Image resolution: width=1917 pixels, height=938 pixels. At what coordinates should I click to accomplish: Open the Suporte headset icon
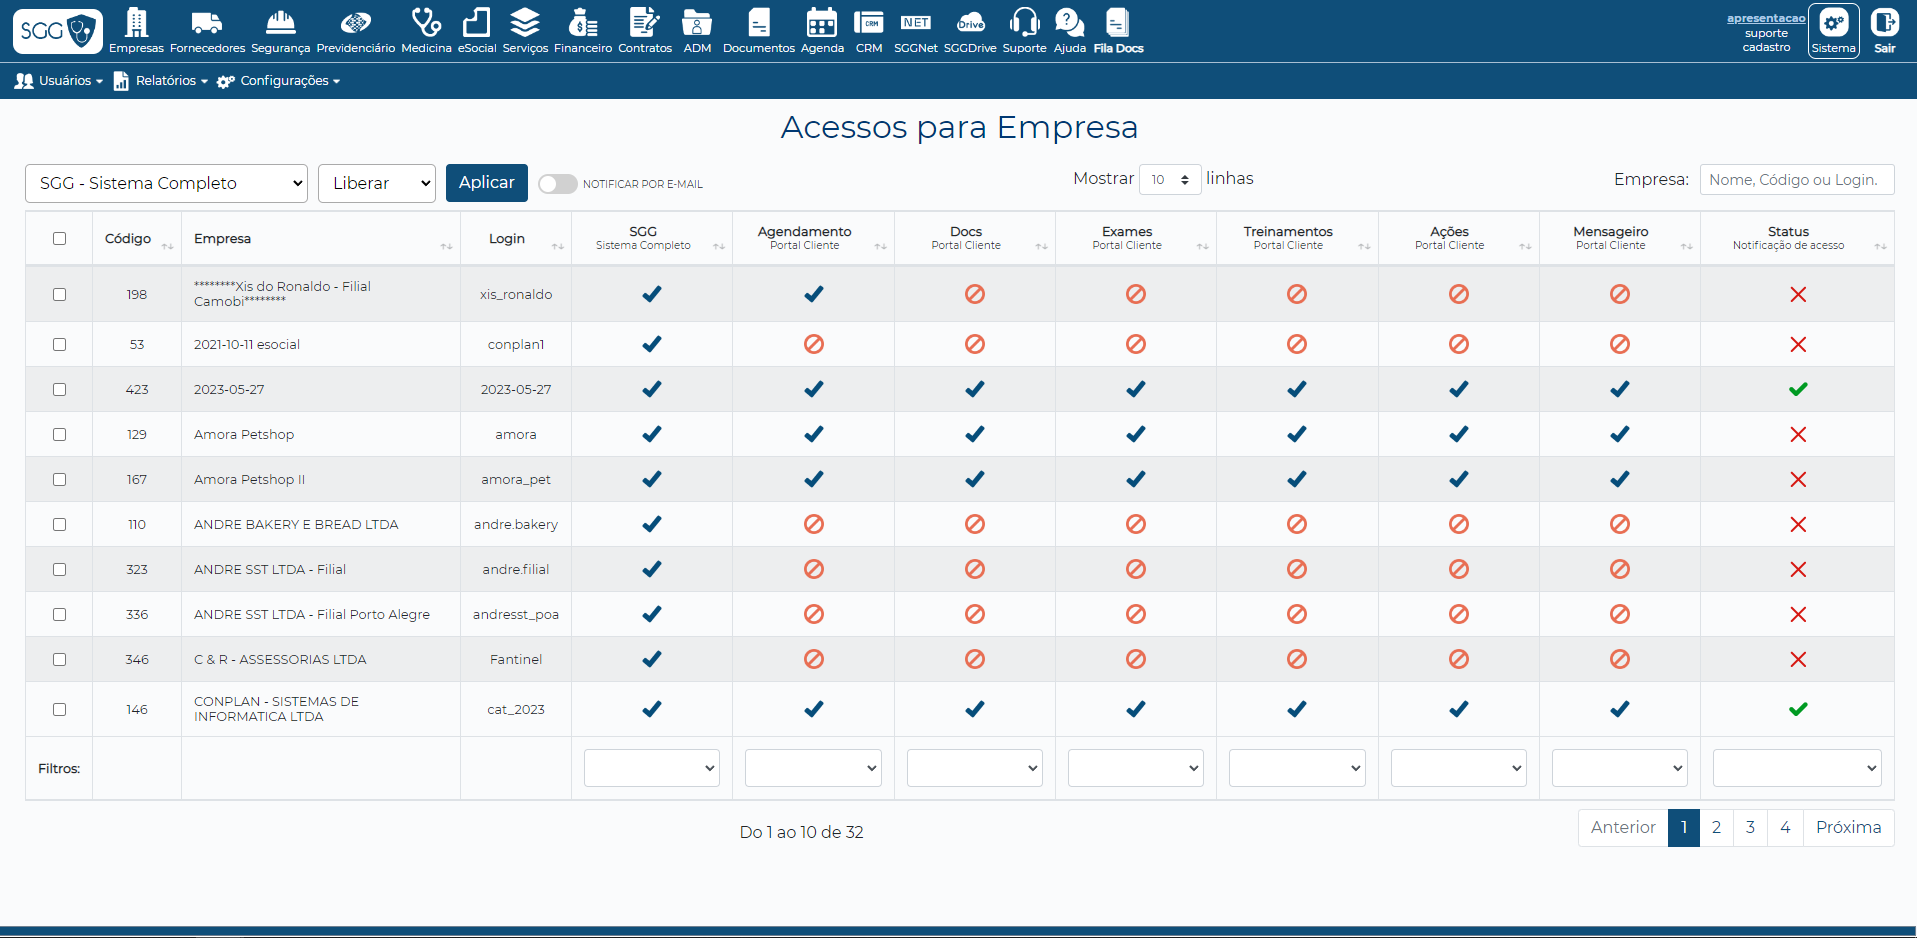[x=1024, y=23]
